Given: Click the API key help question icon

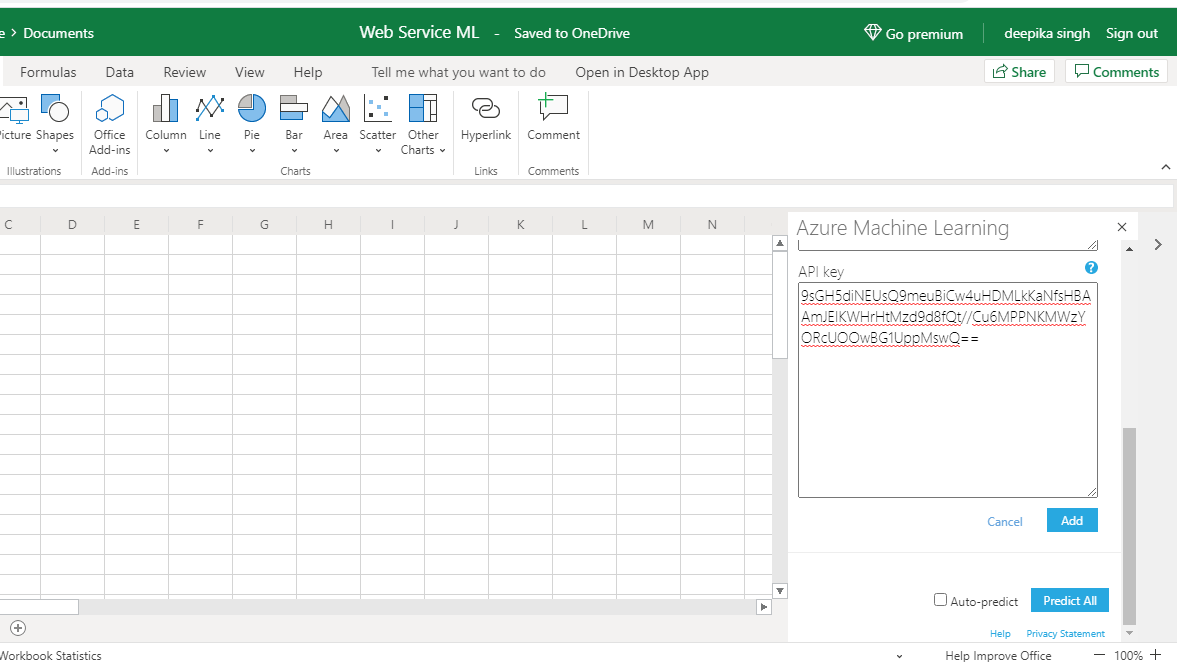Looking at the screenshot, I should (1091, 268).
